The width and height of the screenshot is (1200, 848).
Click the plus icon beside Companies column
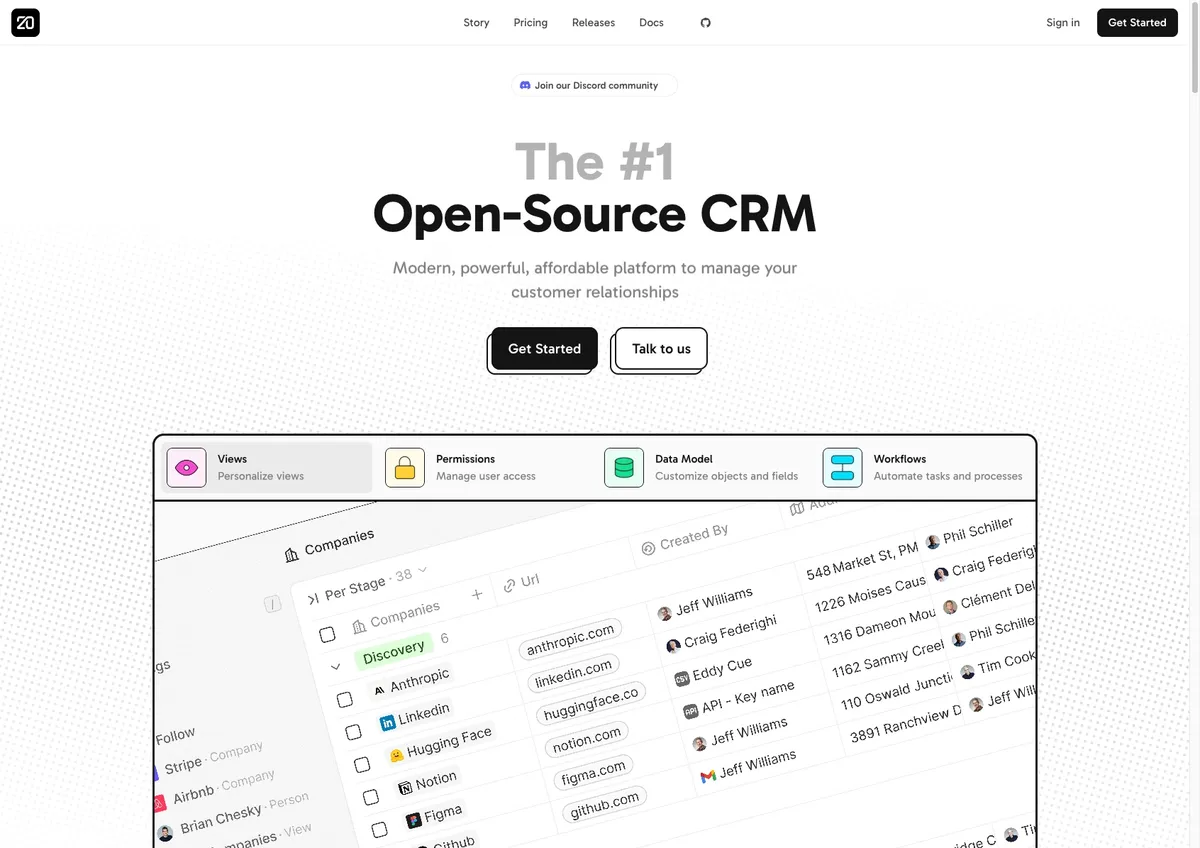click(477, 594)
